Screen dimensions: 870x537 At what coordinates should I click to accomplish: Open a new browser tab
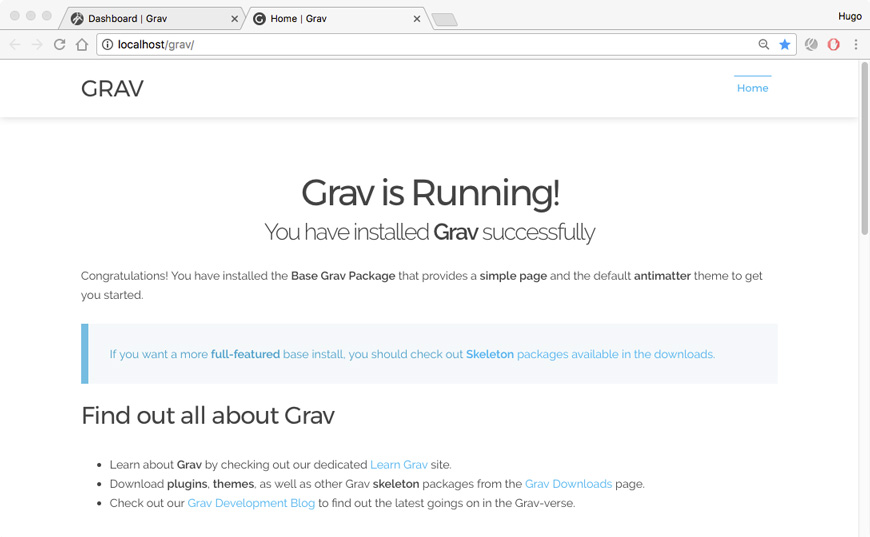pyautogui.click(x=444, y=20)
